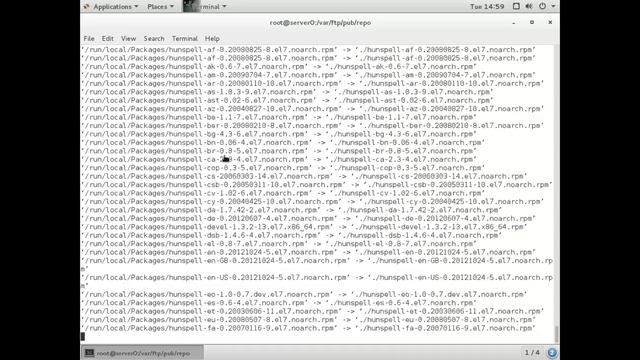Screen dimensions: 640x360
Task: Click the hunspell-be-1.1-7 output line
Action: click(x=279, y=117)
